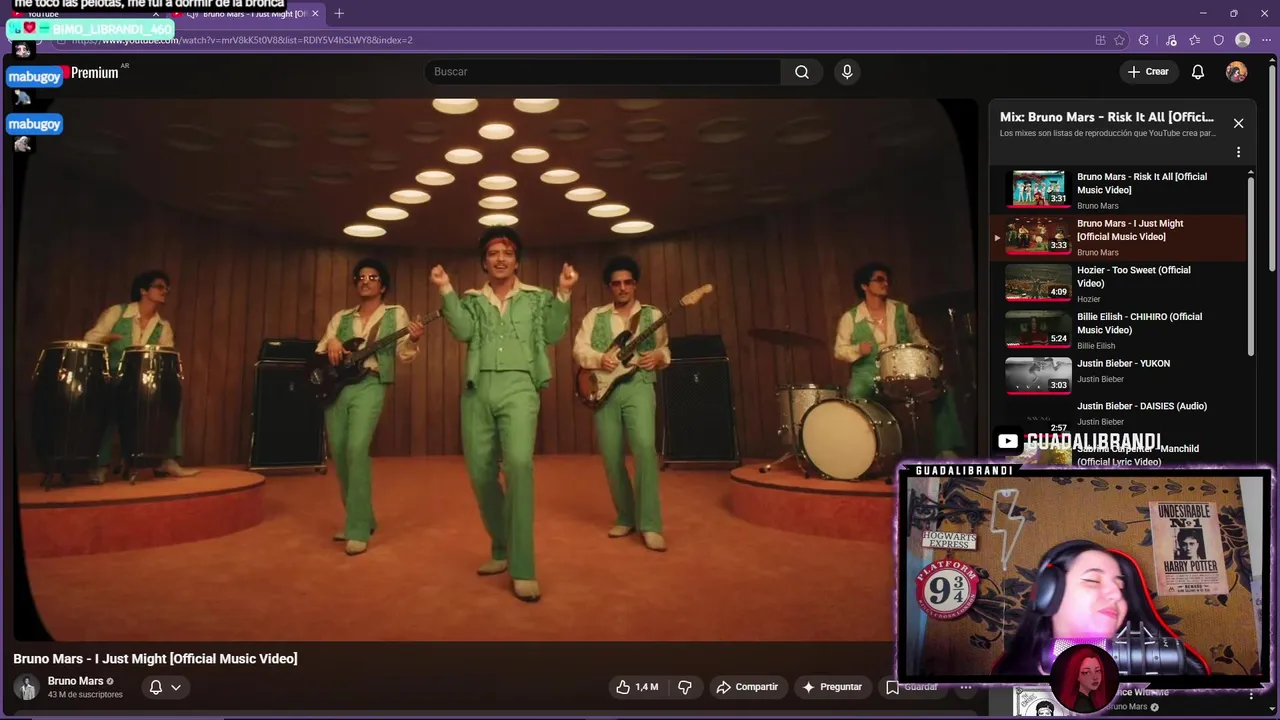Open the notifications bell in YouTube header

click(1198, 72)
